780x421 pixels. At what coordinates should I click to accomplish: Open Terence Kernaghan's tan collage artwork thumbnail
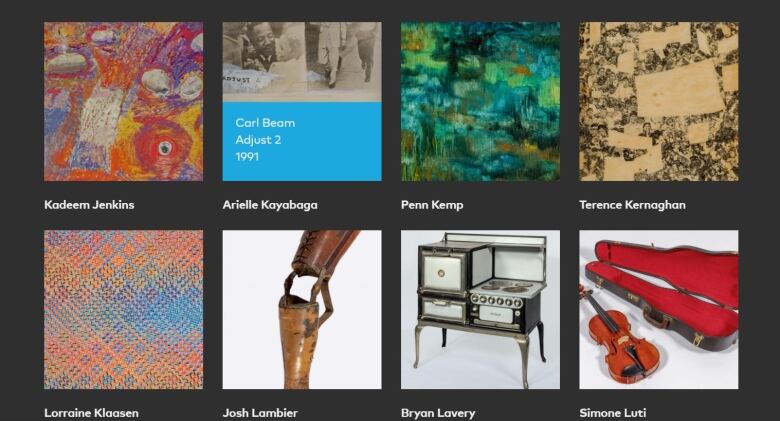coord(659,101)
